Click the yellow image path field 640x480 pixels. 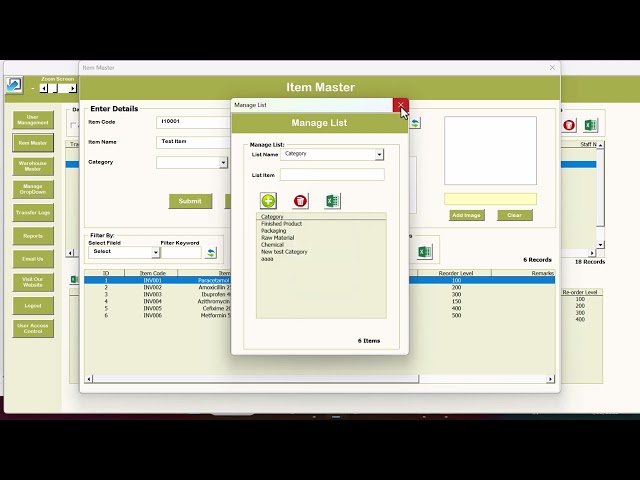pyautogui.click(x=490, y=199)
